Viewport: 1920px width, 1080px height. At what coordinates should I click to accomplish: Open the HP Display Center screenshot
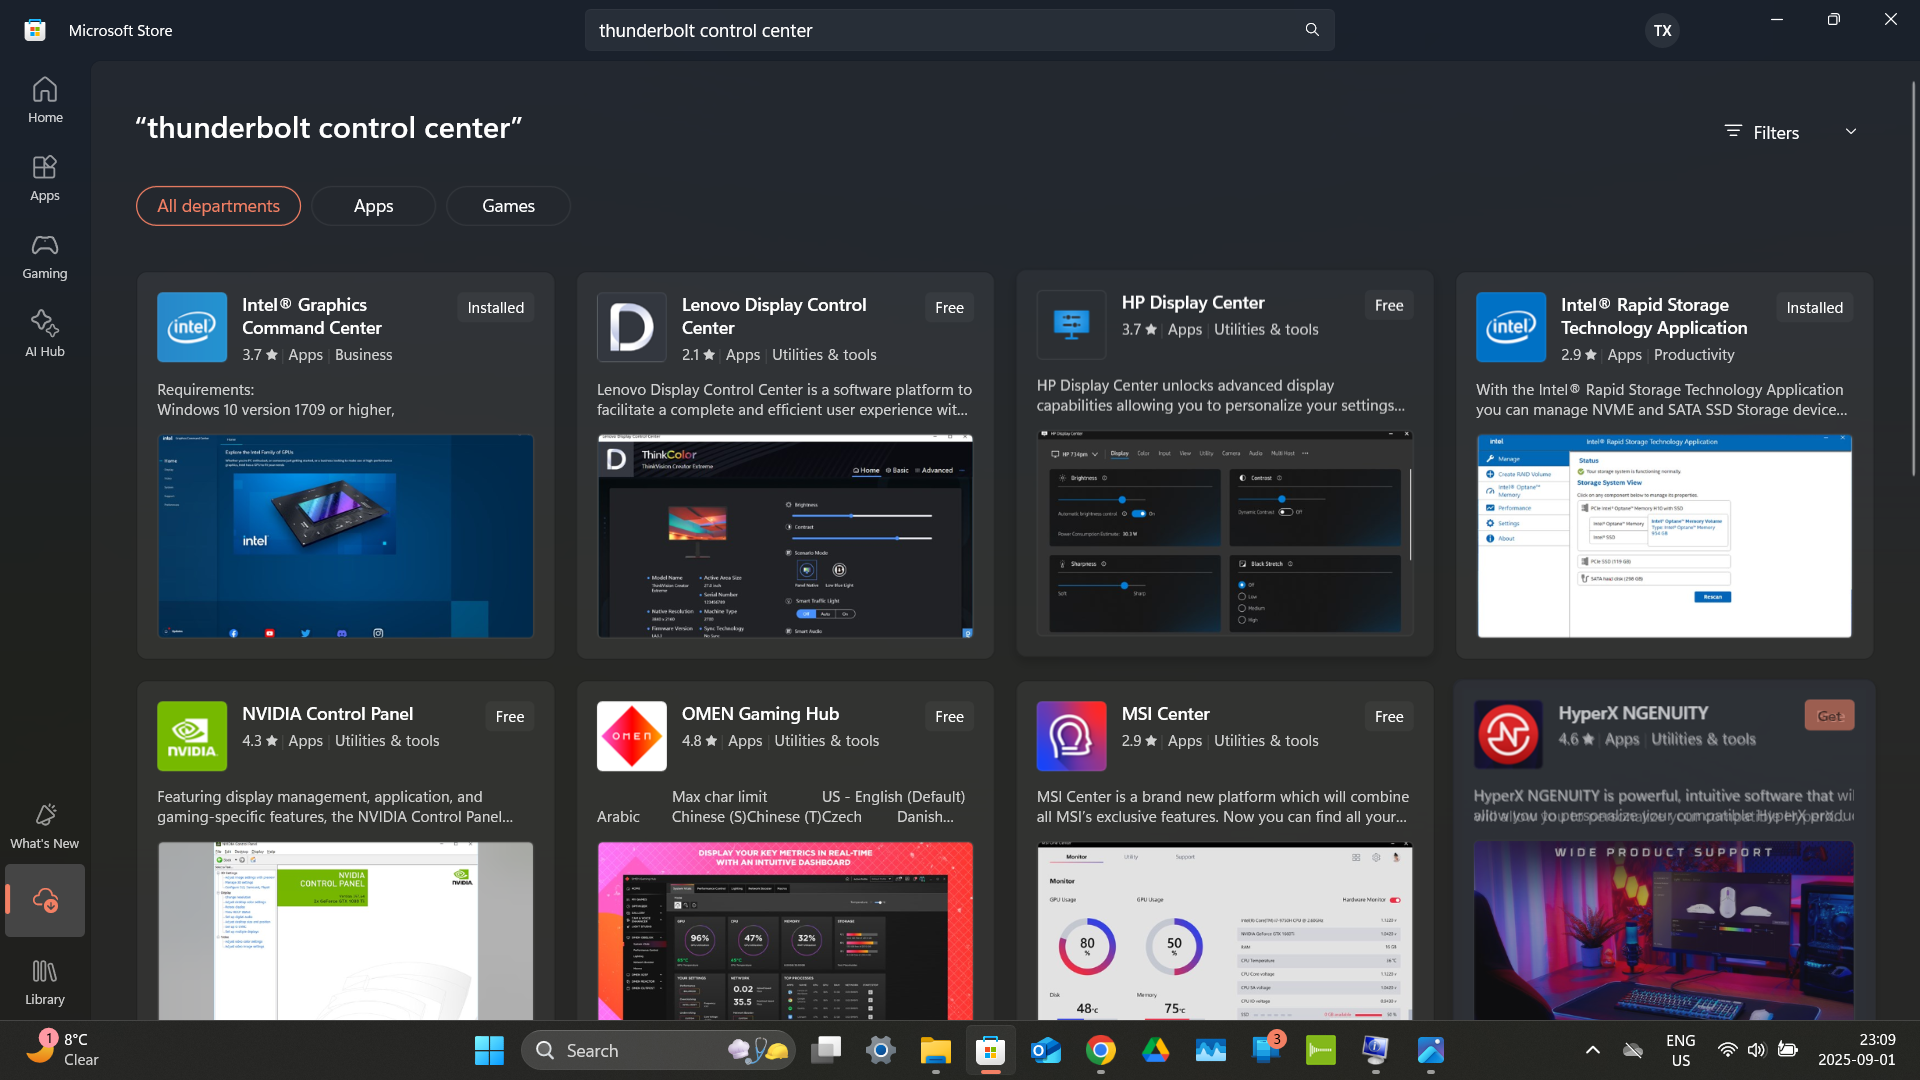point(1225,533)
